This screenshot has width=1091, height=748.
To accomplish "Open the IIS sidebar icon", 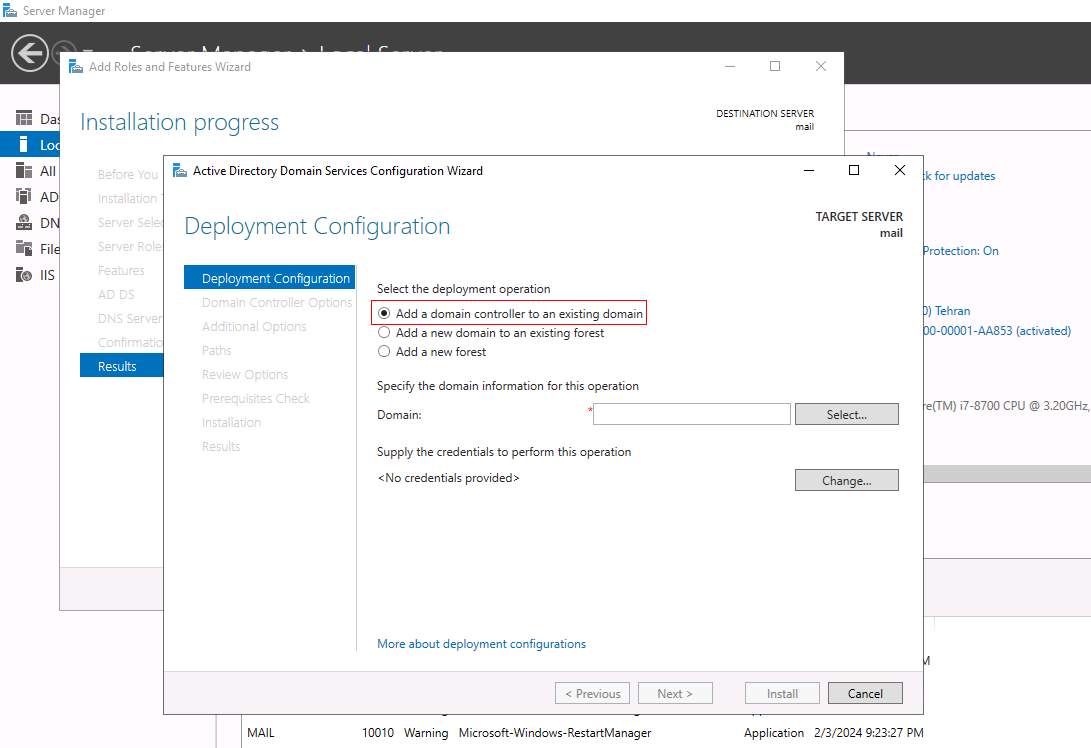I will (24, 275).
